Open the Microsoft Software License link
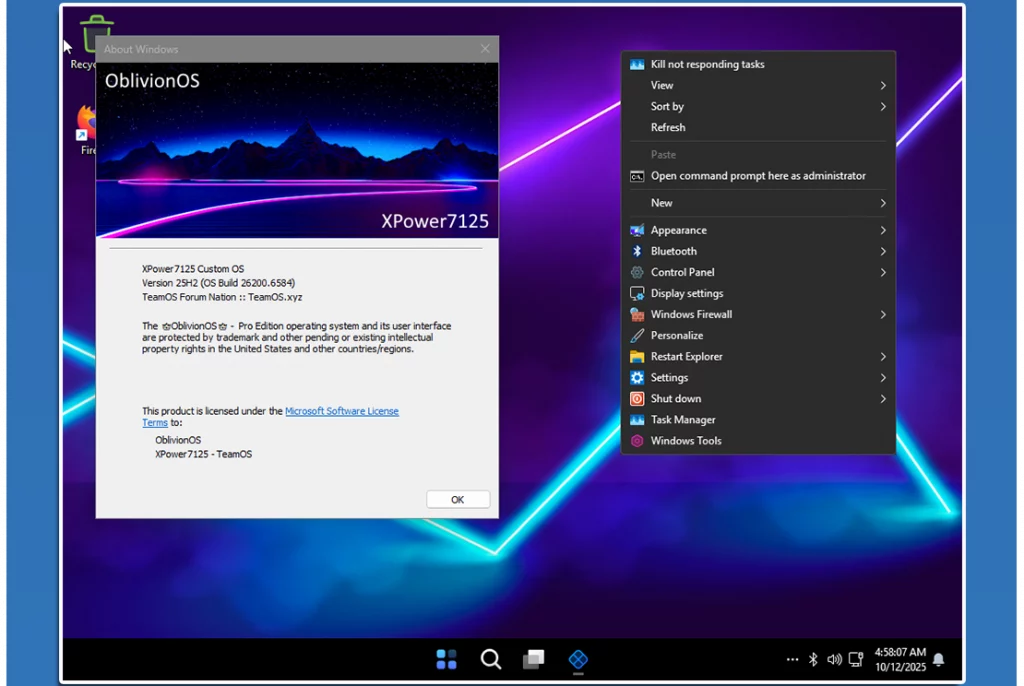The width and height of the screenshot is (1024, 686). (341, 411)
